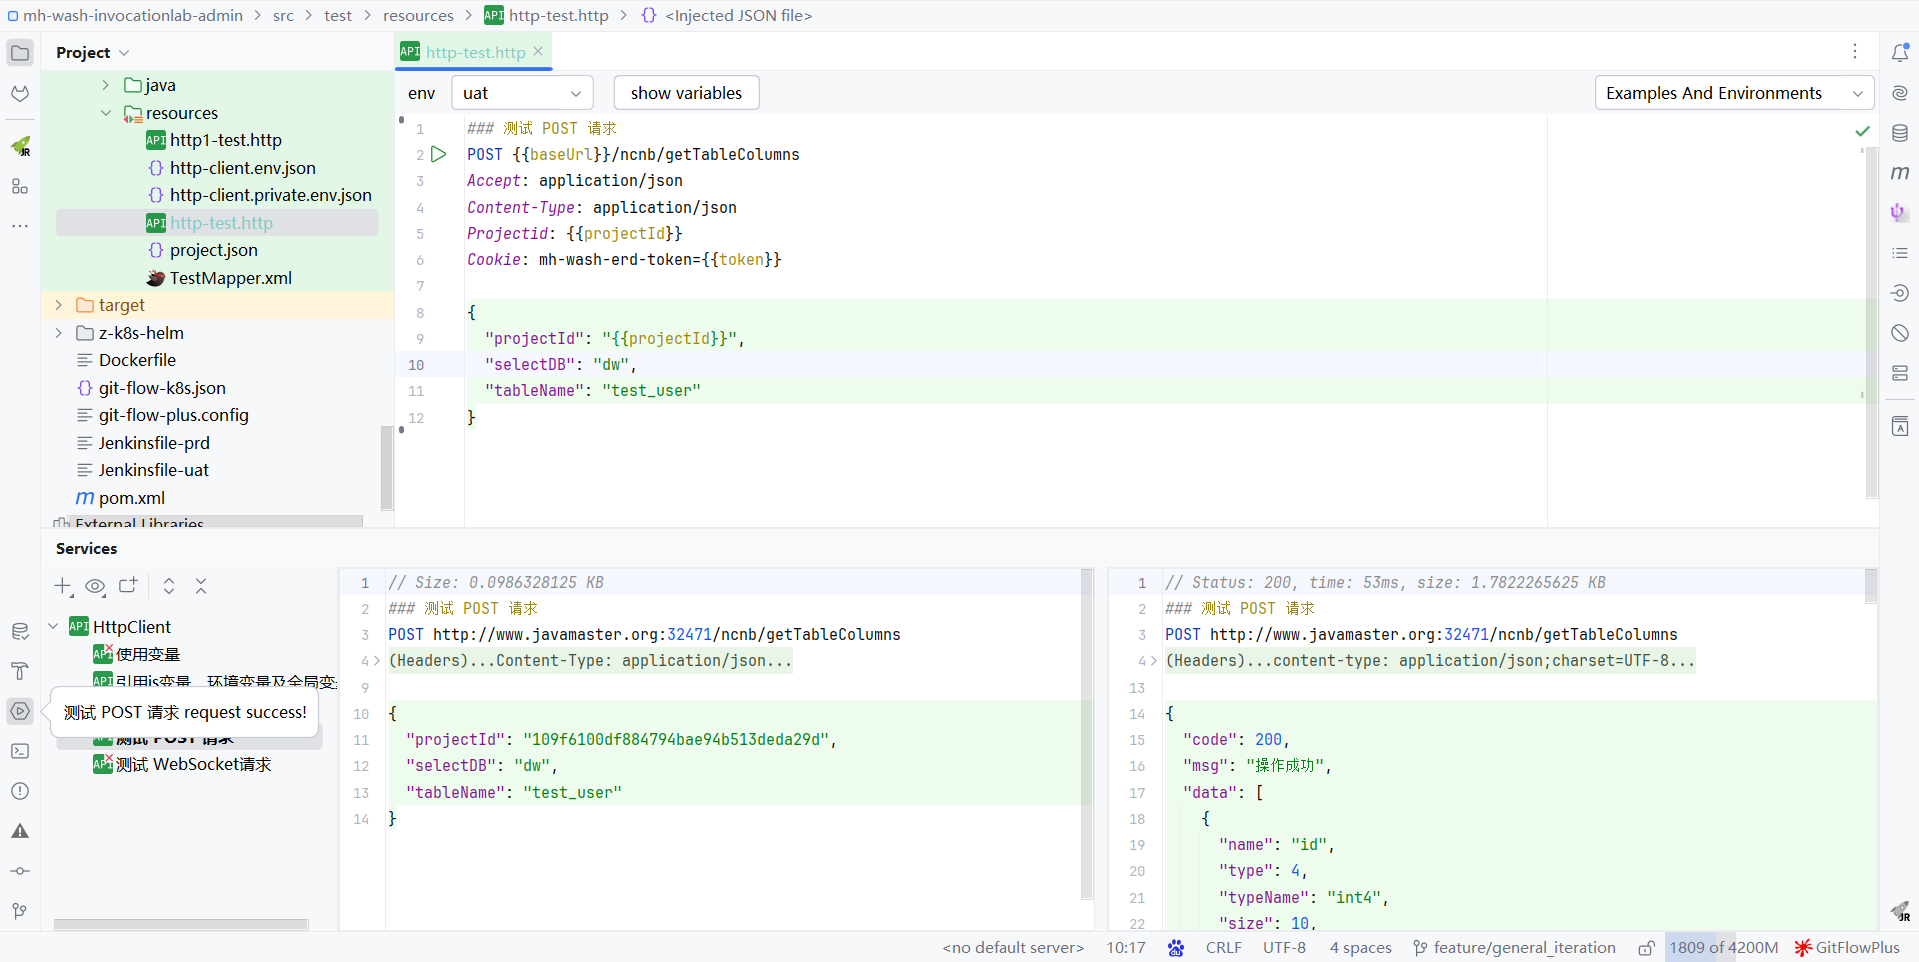Open the Project tool window icon
1919x962 pixels.
20,53
